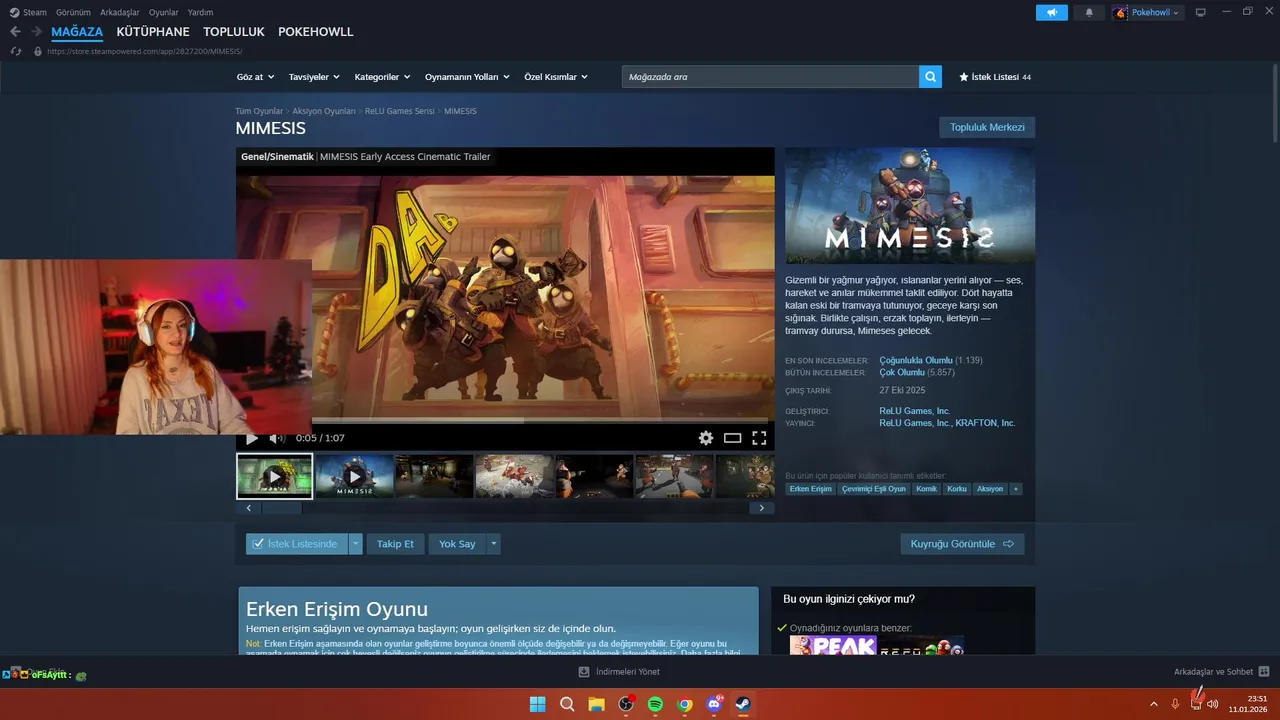The height and width of the screenshot is (720, 1280).
Task: Open the POKEHOWLL profile tab
Action: click(x=316, y=32)
